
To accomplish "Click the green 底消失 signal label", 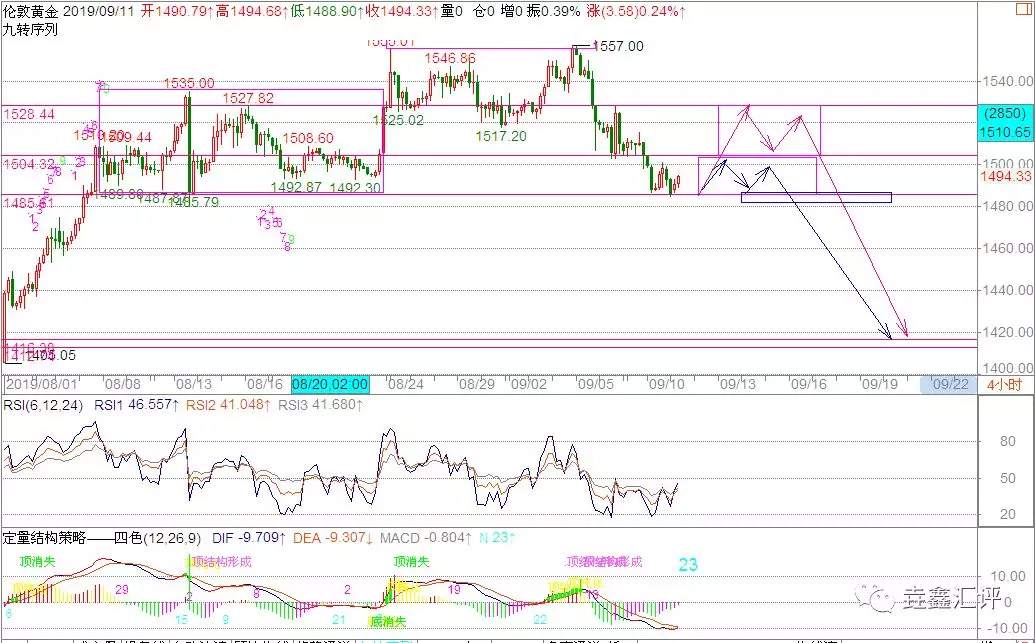I will tap(387, 621).
